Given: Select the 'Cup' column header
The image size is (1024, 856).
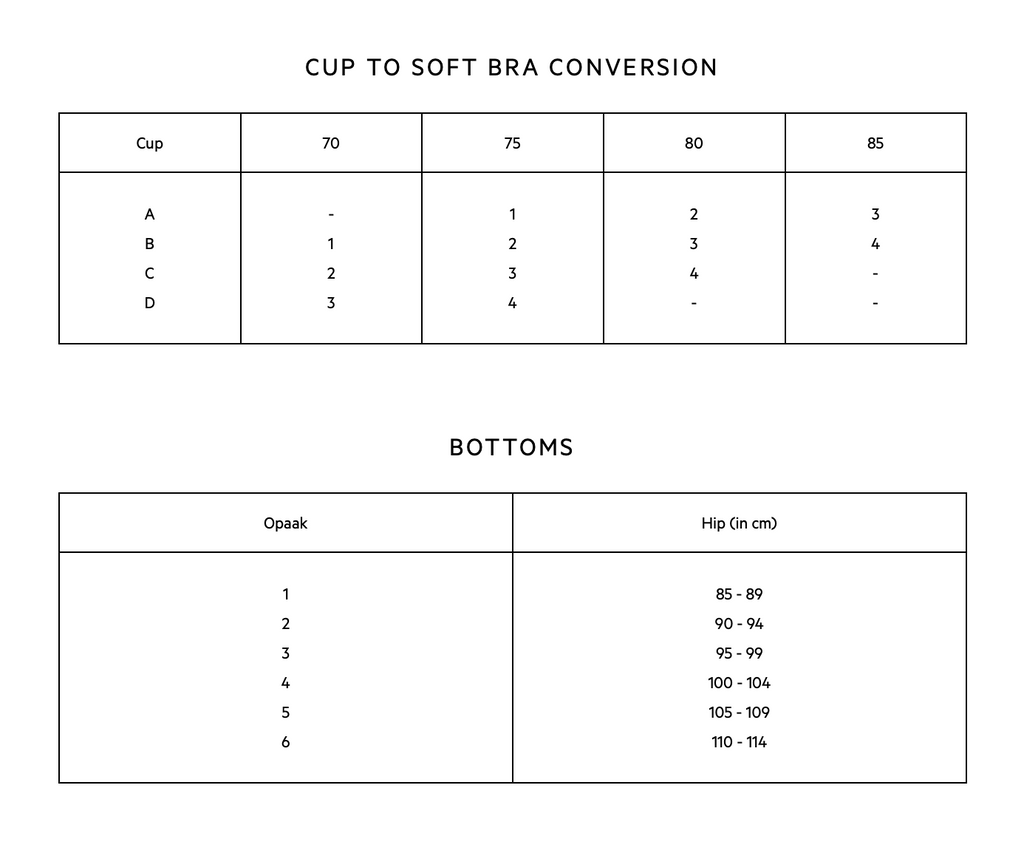Looking at the screenshot, I should [150, 143].
